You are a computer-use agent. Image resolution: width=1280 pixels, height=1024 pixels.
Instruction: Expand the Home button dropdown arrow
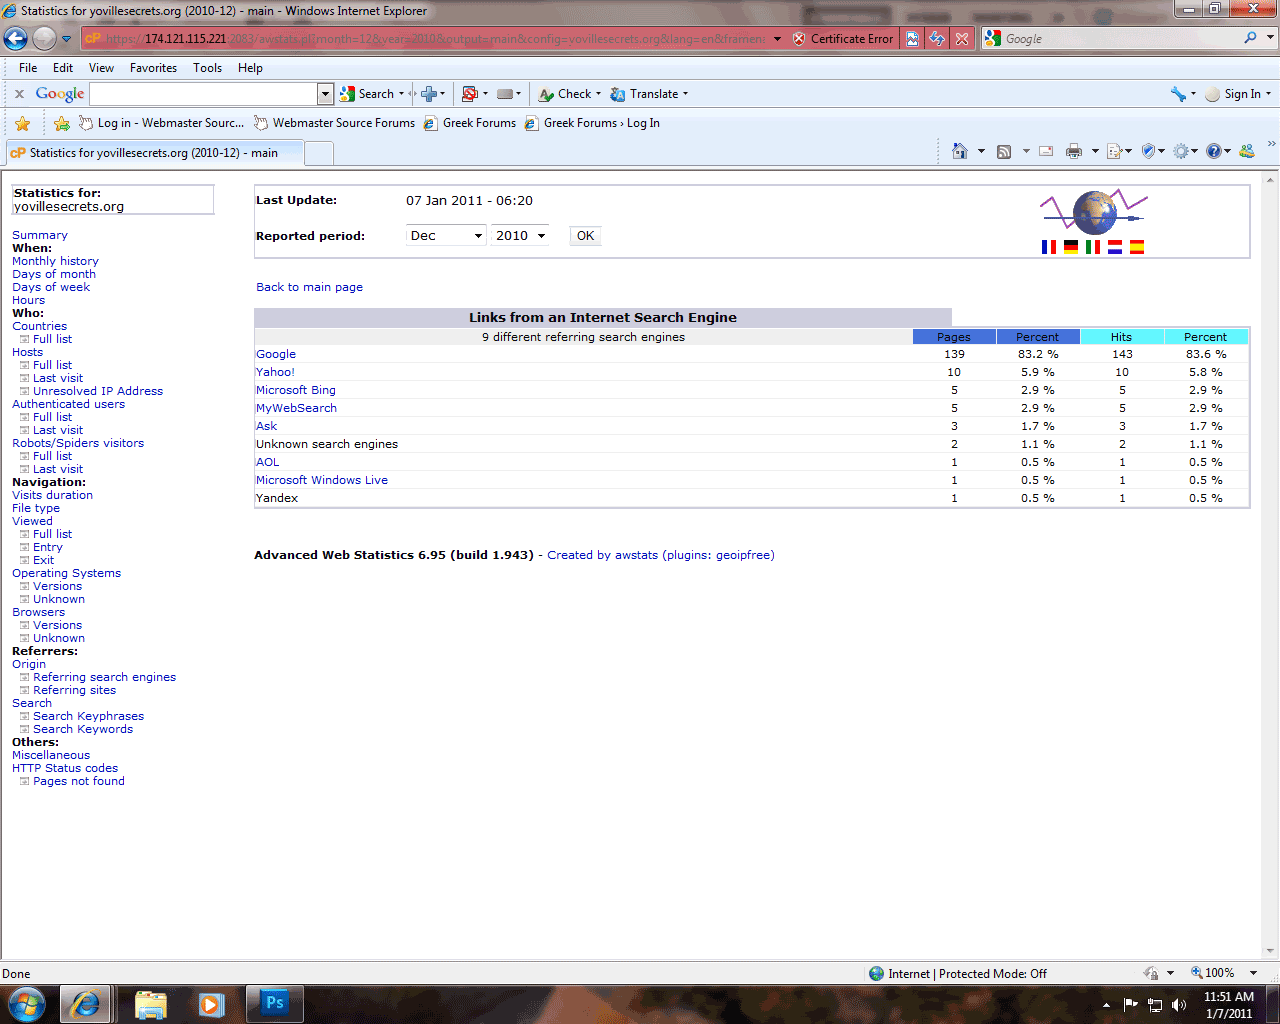pos(981,151)
